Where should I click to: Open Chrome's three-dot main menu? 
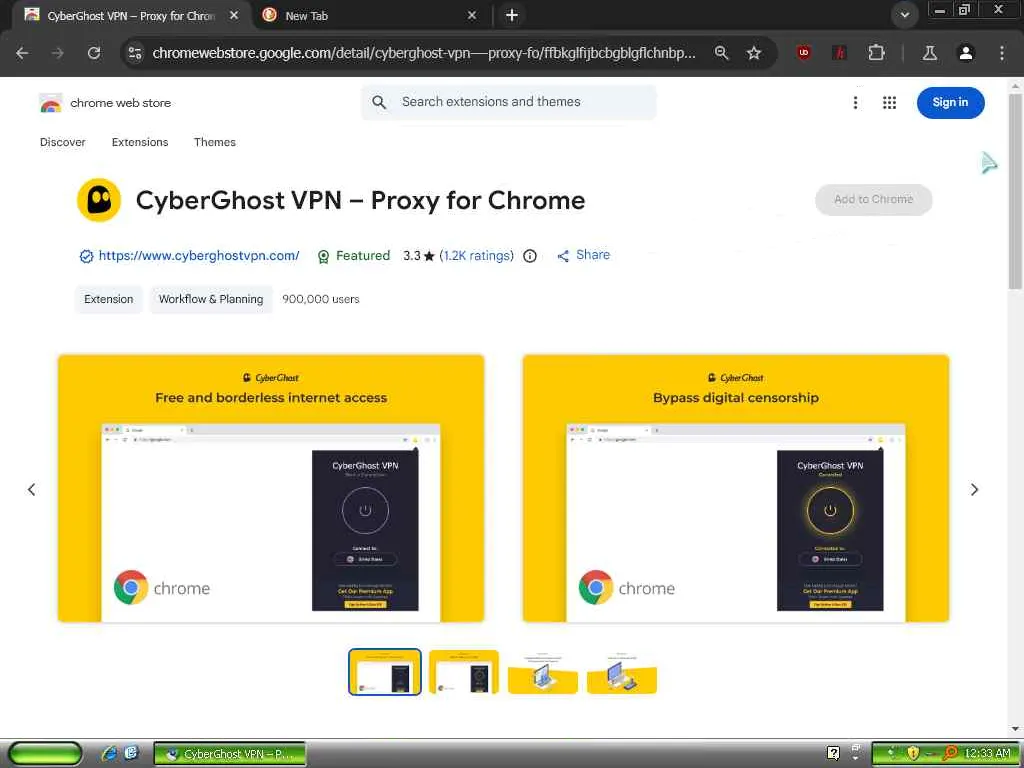coord(1002,53)
